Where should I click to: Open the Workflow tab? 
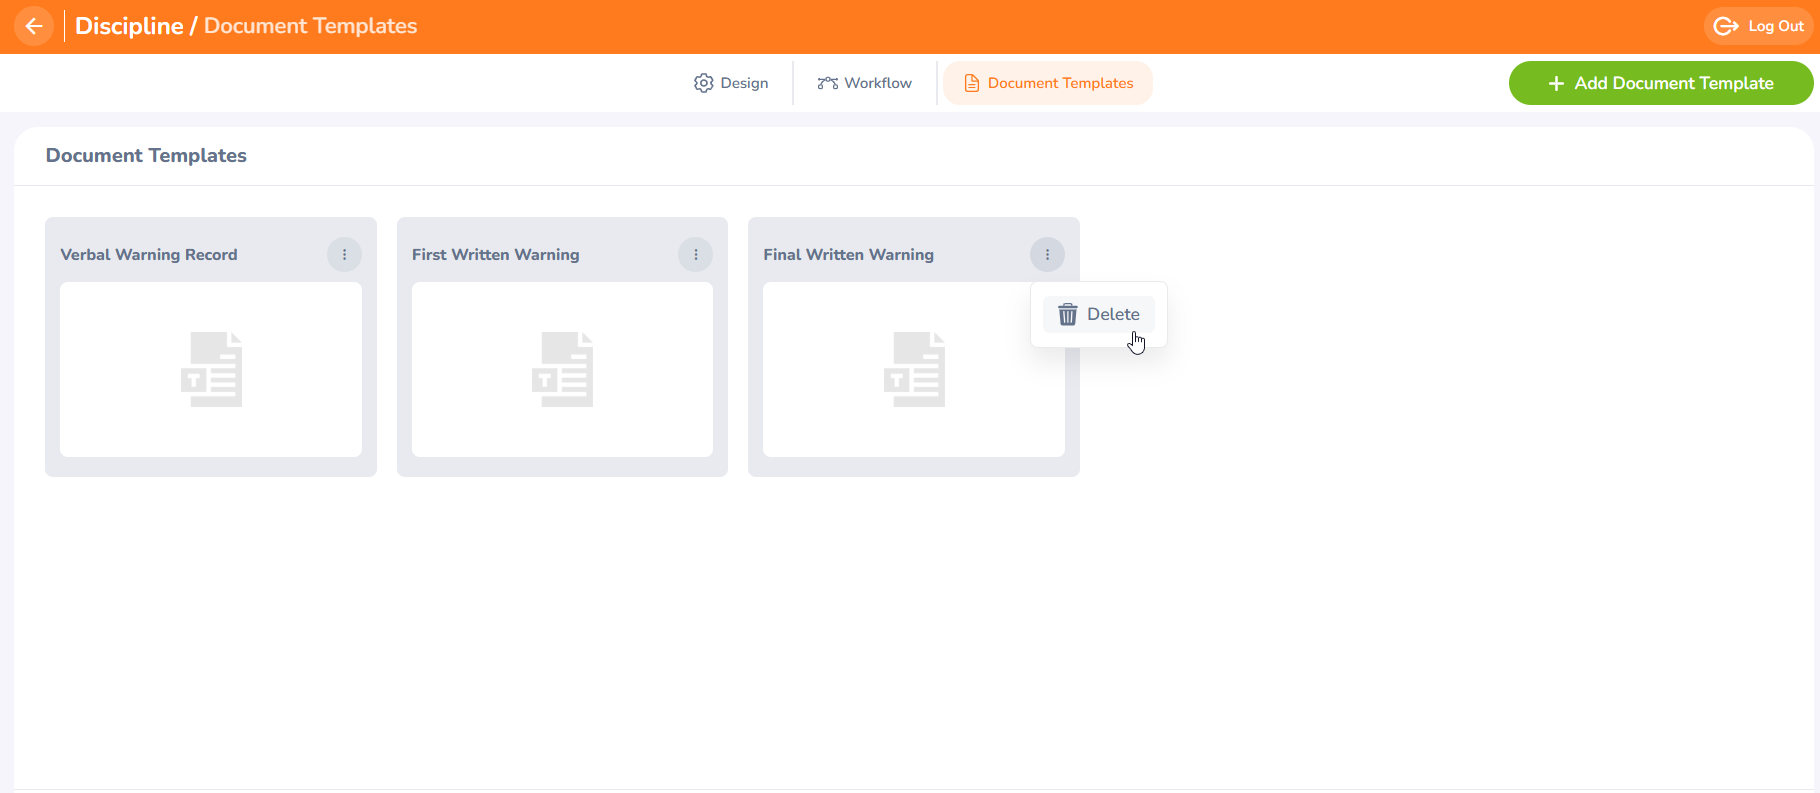point(865,83)
